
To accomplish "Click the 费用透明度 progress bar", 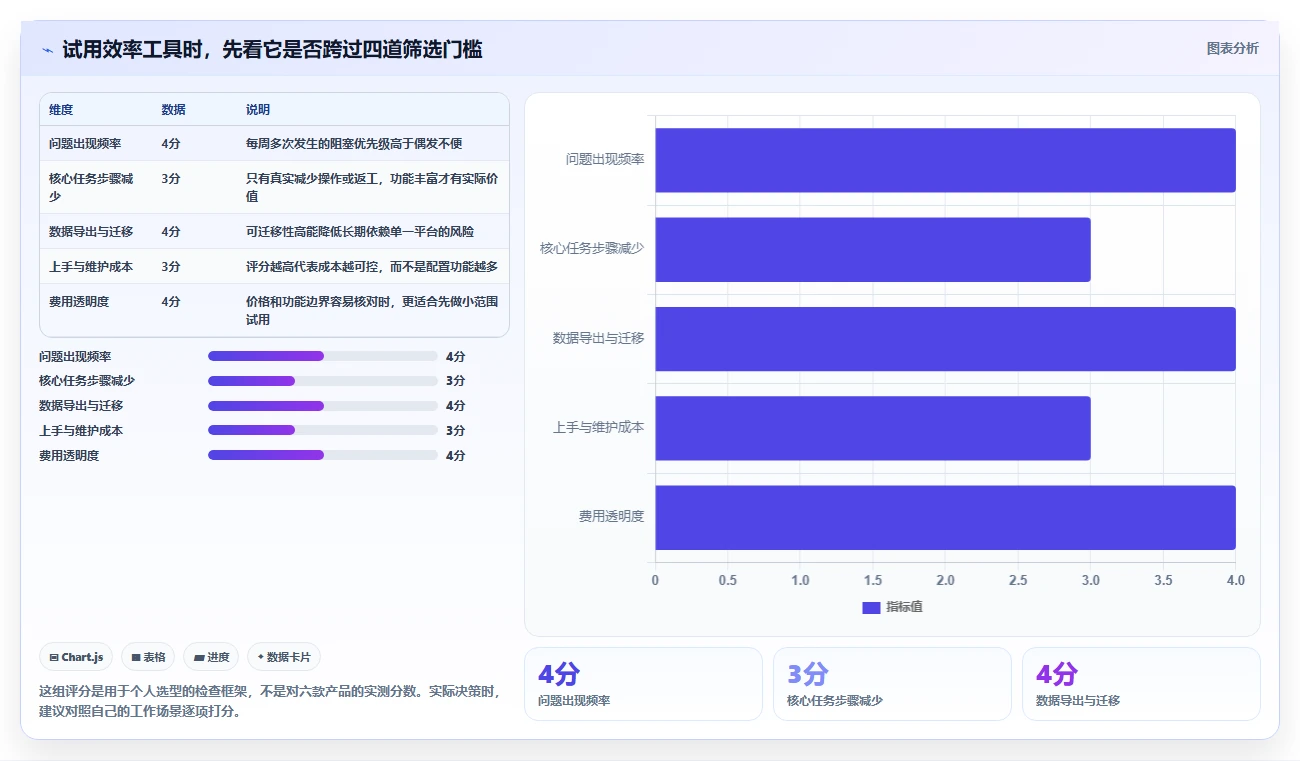I will tap(323, 455).
